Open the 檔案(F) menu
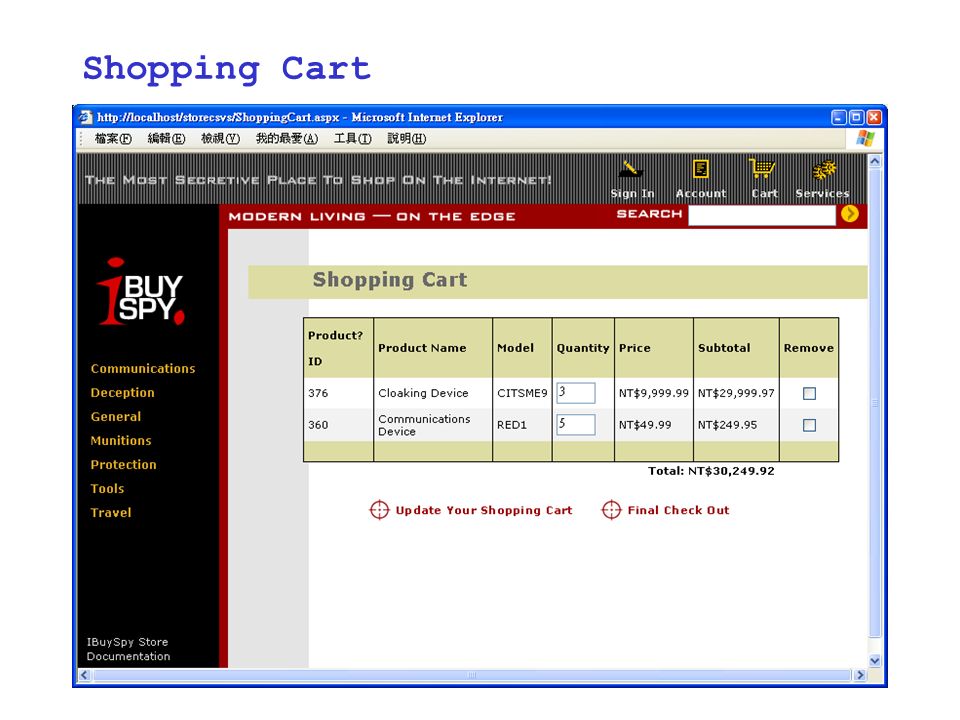This screenshot has width=960, height=720. tap(113, 139)
